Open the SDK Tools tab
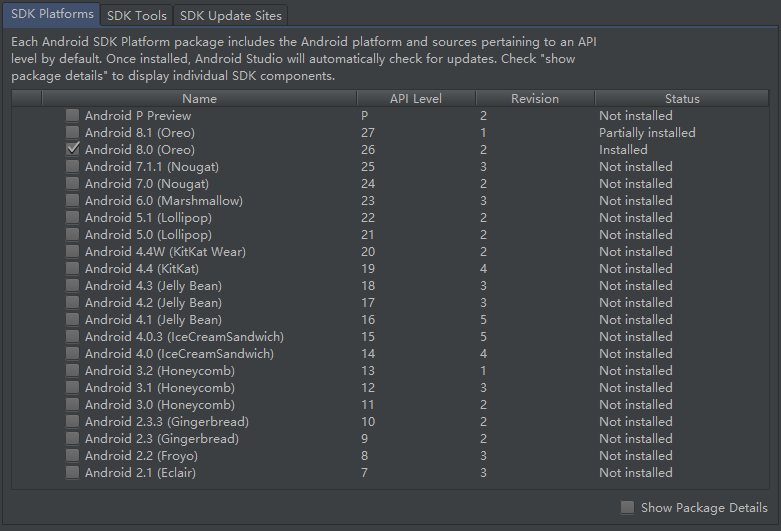The image size is (781, 531). coord(136,15)
